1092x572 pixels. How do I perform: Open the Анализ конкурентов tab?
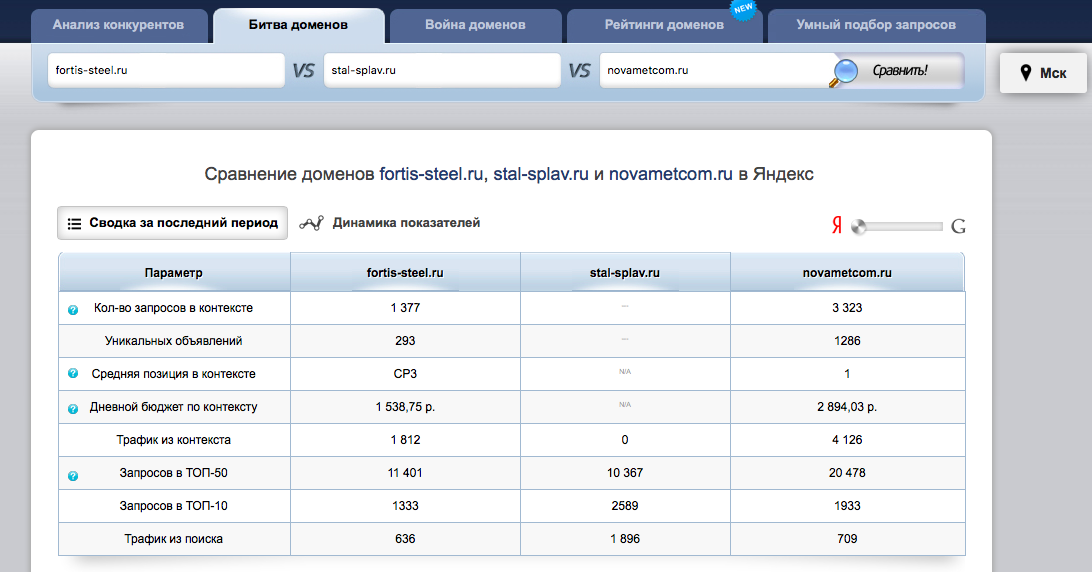click(x=119, y=26)
